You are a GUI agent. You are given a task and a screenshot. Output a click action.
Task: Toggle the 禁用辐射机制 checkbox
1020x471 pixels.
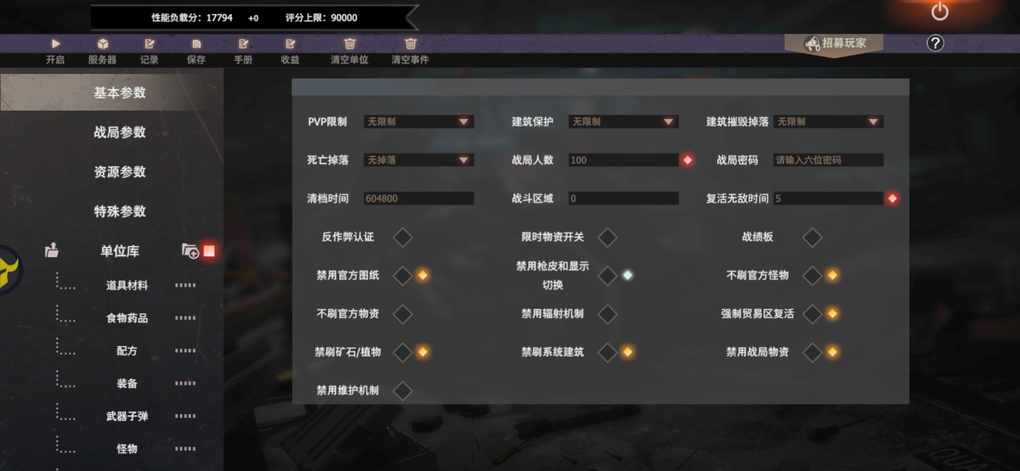point(607,314)
